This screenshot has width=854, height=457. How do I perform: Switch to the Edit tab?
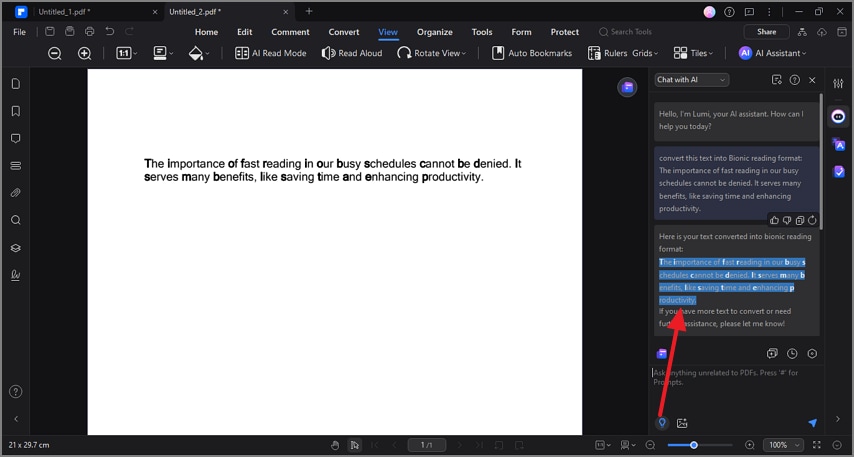(245, 32)
